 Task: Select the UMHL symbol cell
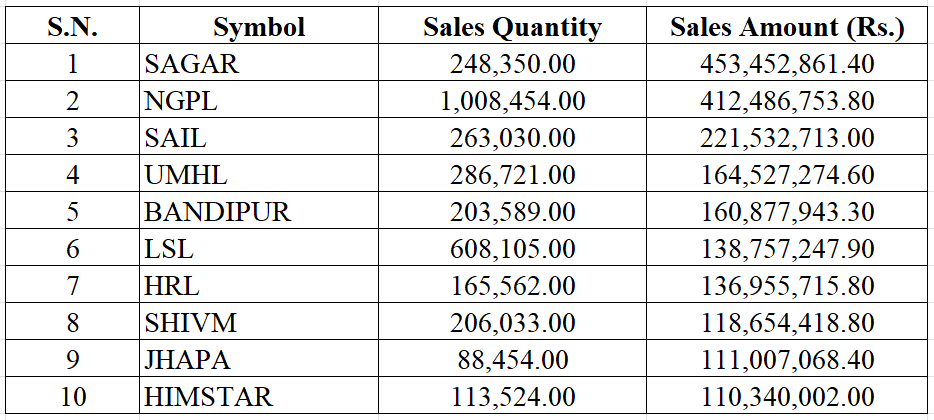point(186,176)
